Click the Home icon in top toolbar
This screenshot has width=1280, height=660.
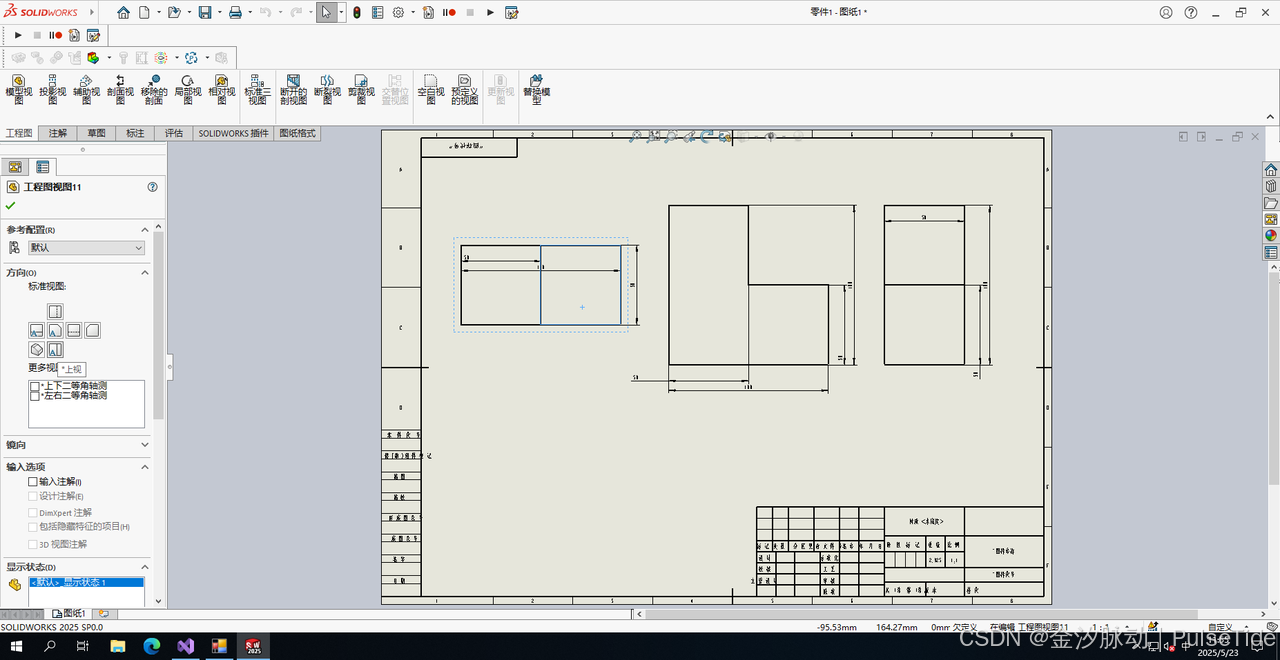click(x=123, y=13)
